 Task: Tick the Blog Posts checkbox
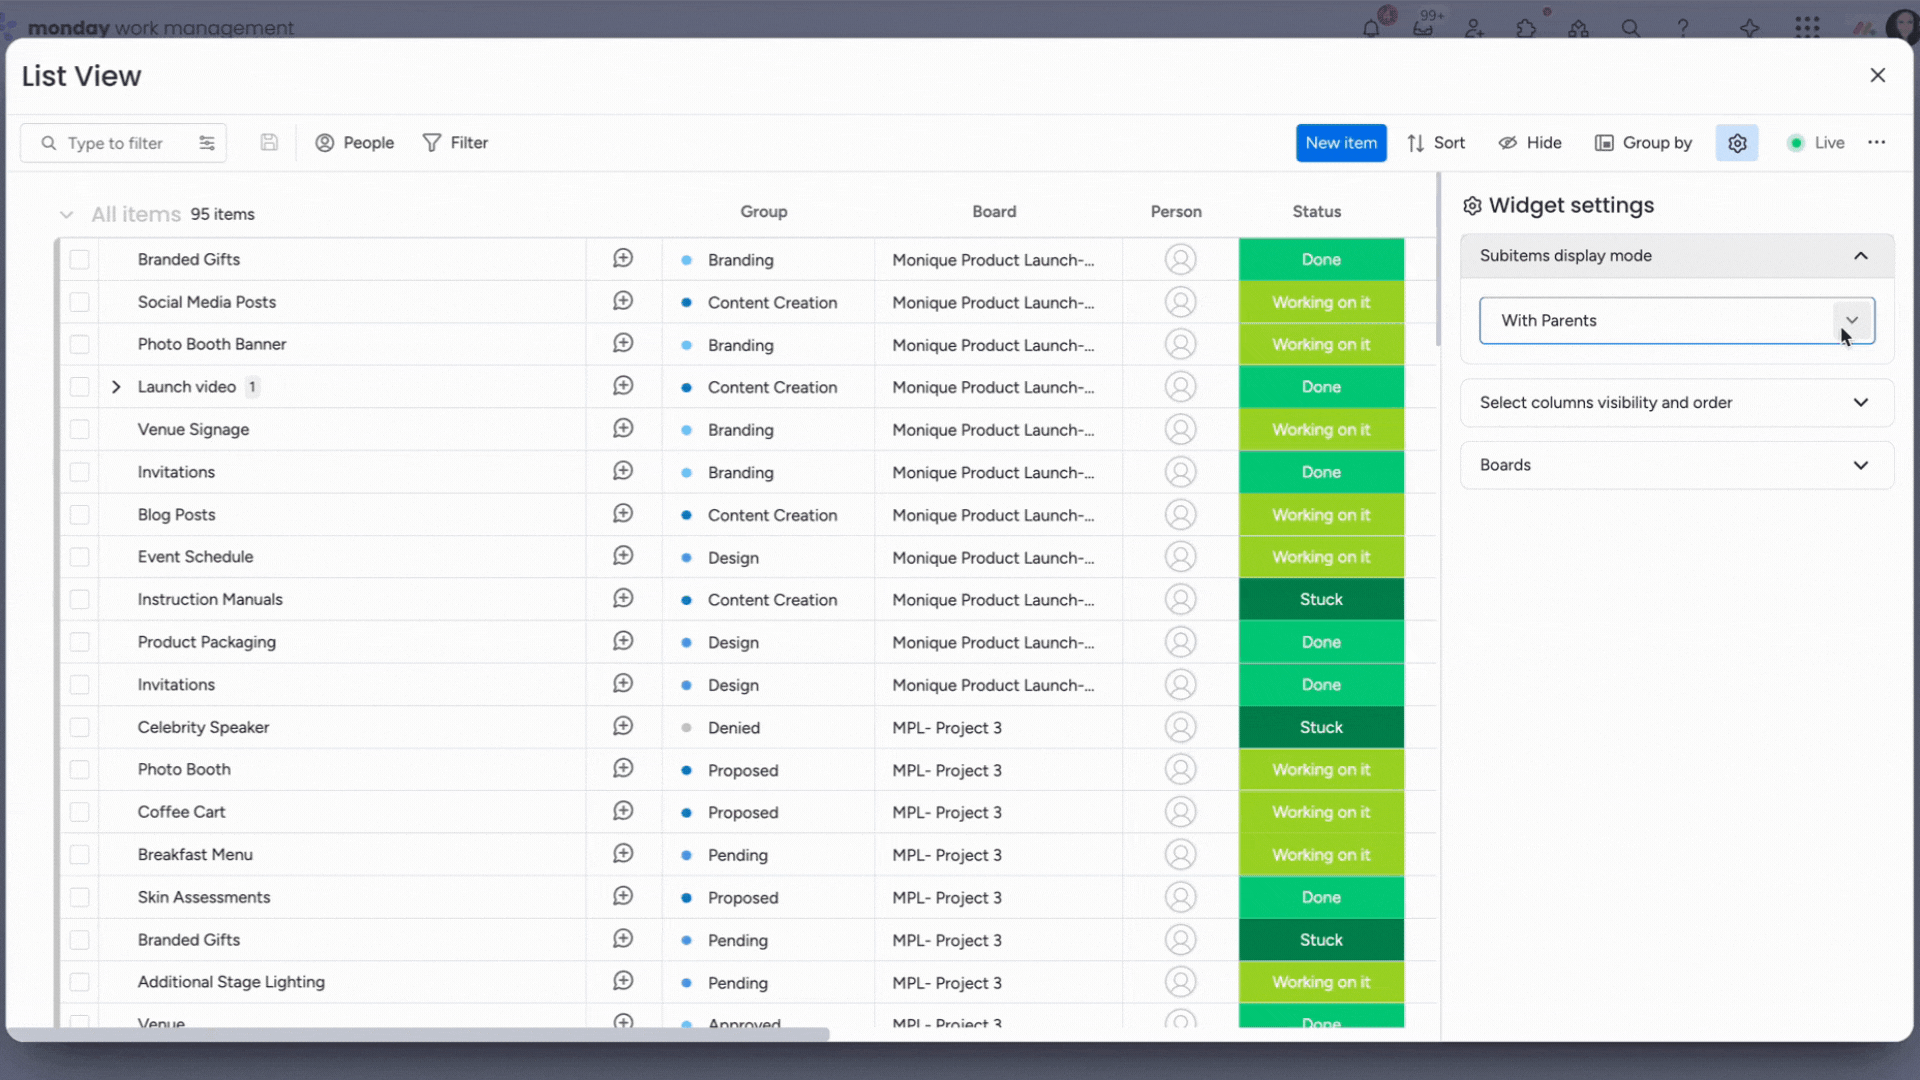point(80,514)
